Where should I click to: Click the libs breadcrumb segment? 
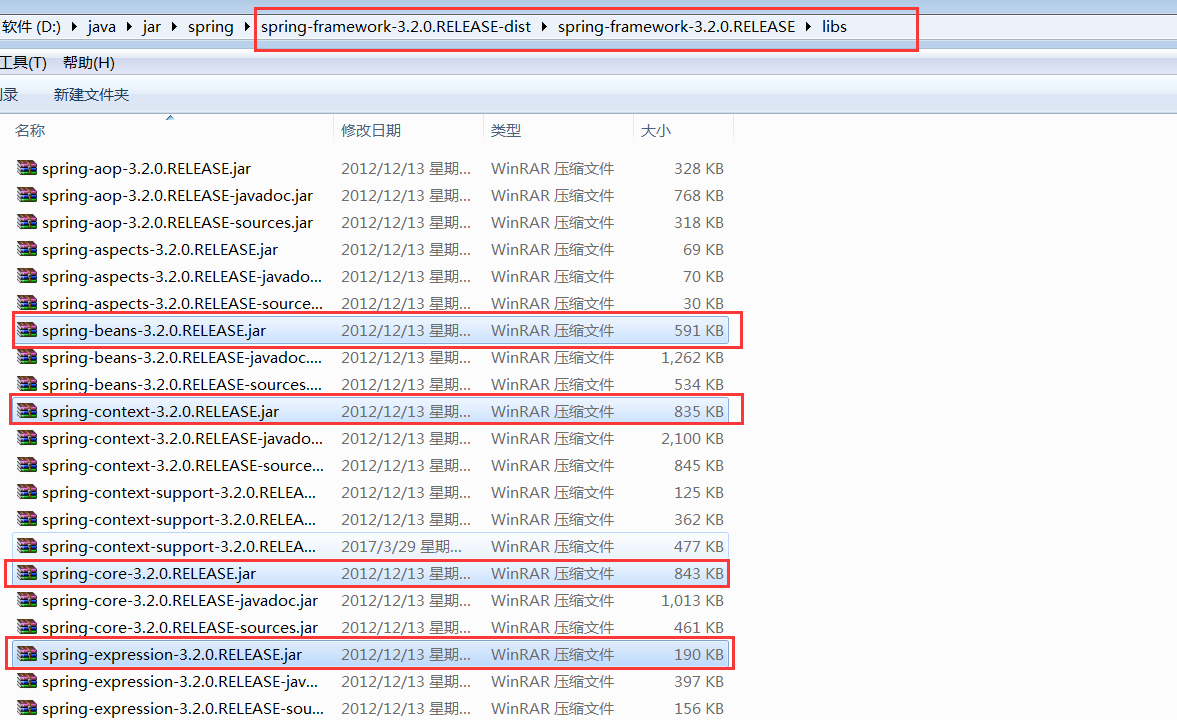(x=834, y=27)
